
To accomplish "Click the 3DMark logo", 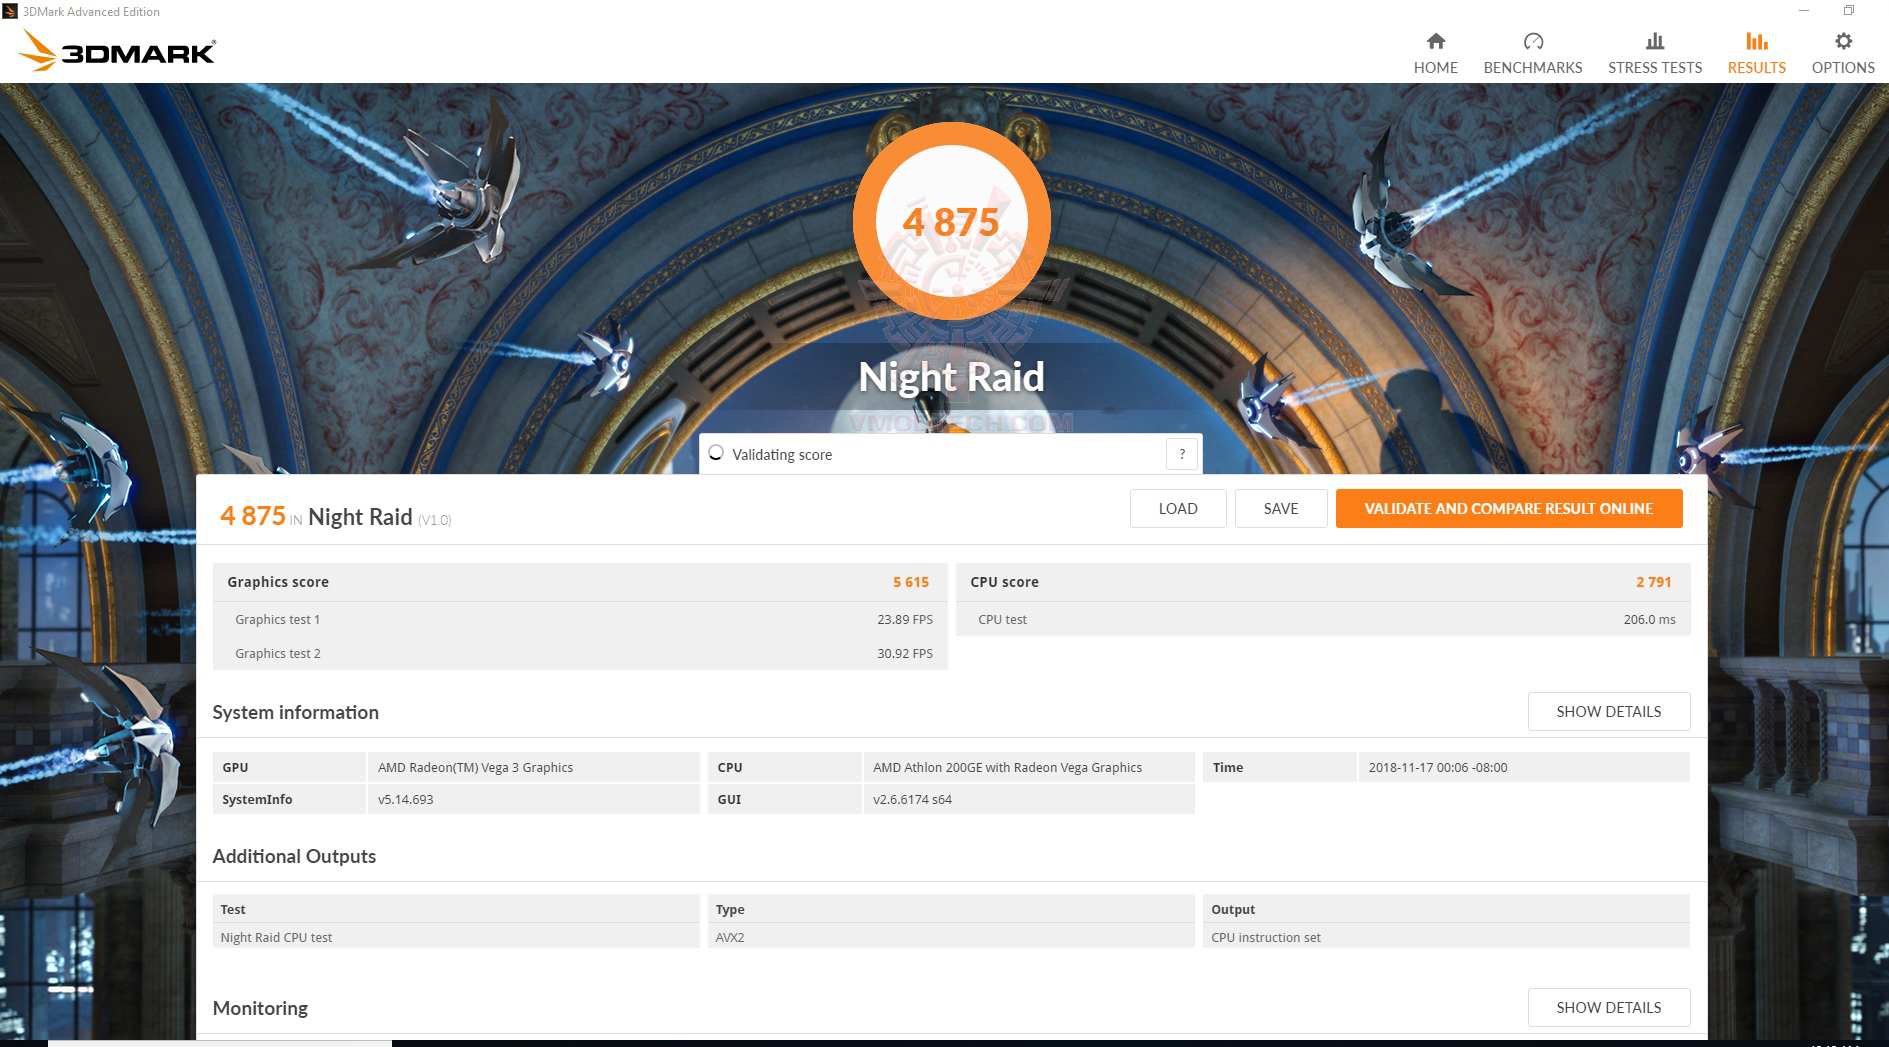I will pyautogui.click(x=117, y=50).
